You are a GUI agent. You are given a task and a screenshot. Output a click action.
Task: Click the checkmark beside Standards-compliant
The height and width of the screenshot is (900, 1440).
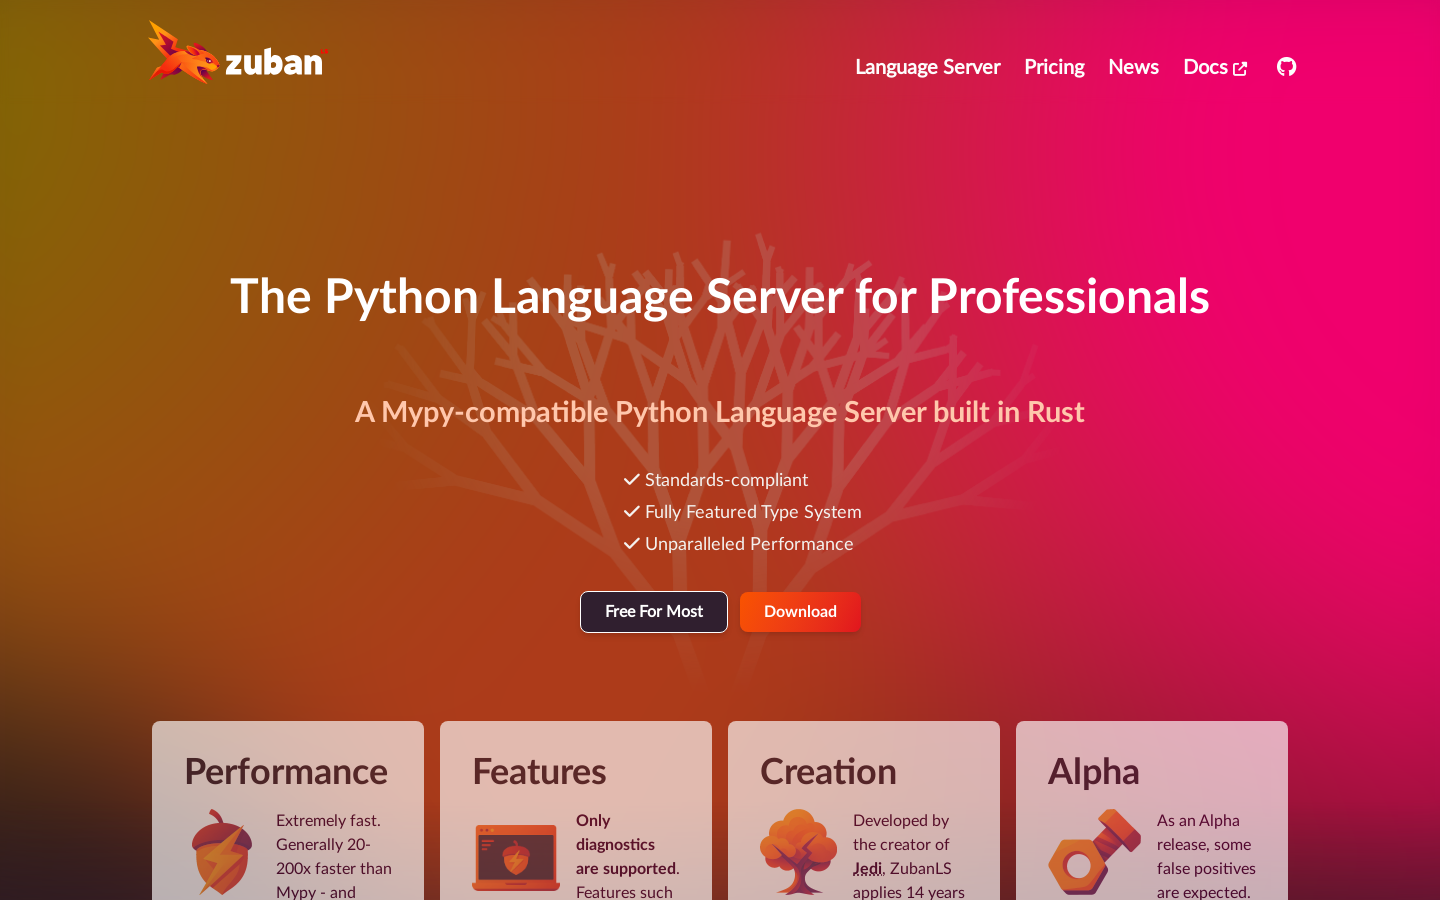coord(631,480)
